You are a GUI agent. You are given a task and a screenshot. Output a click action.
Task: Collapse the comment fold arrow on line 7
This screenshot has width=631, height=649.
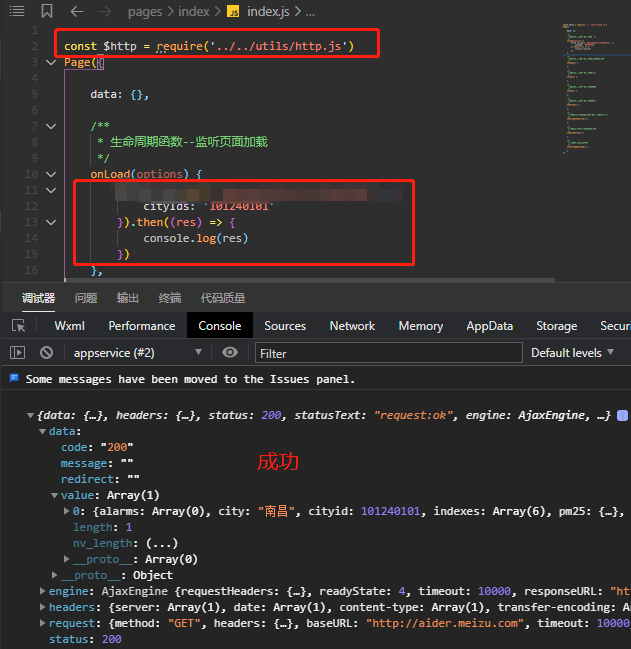tap(51, 126)
